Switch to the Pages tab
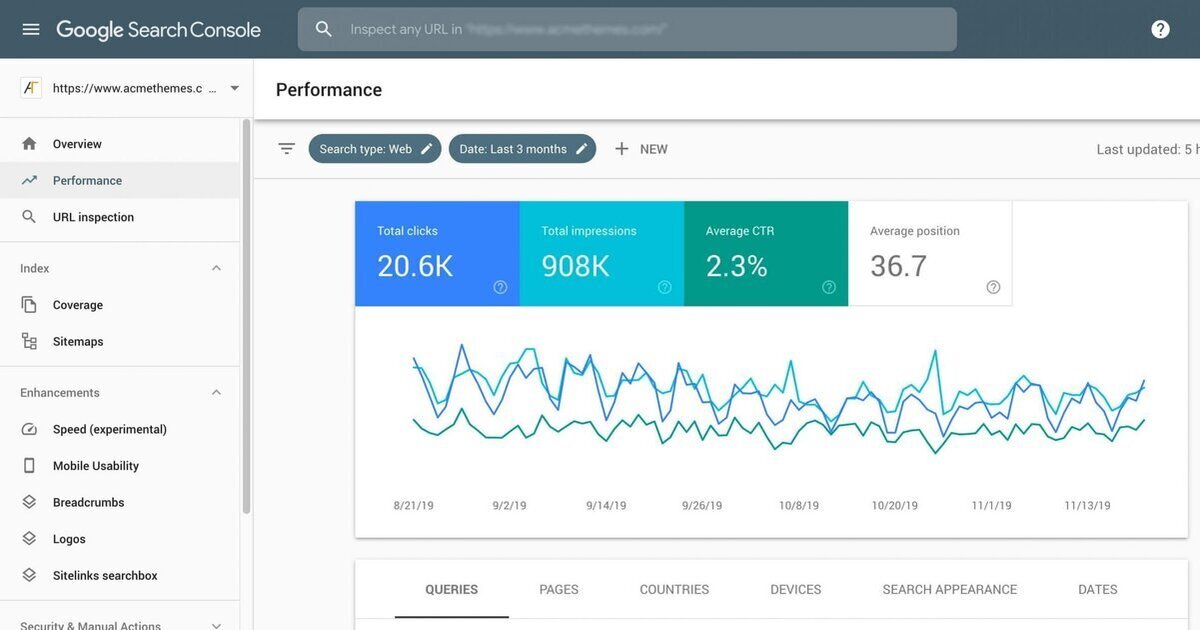 point(559,590)
